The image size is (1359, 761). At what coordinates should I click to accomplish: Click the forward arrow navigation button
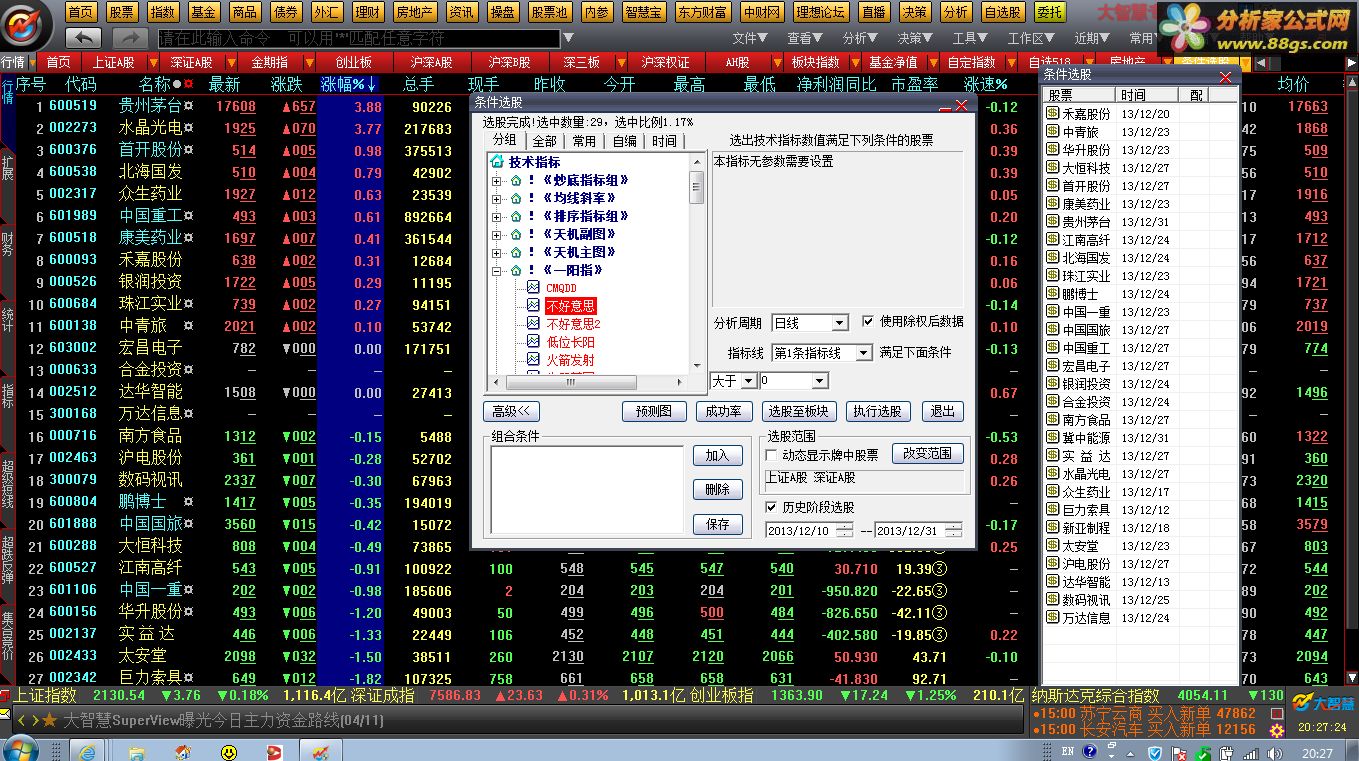tap(129, 38)
